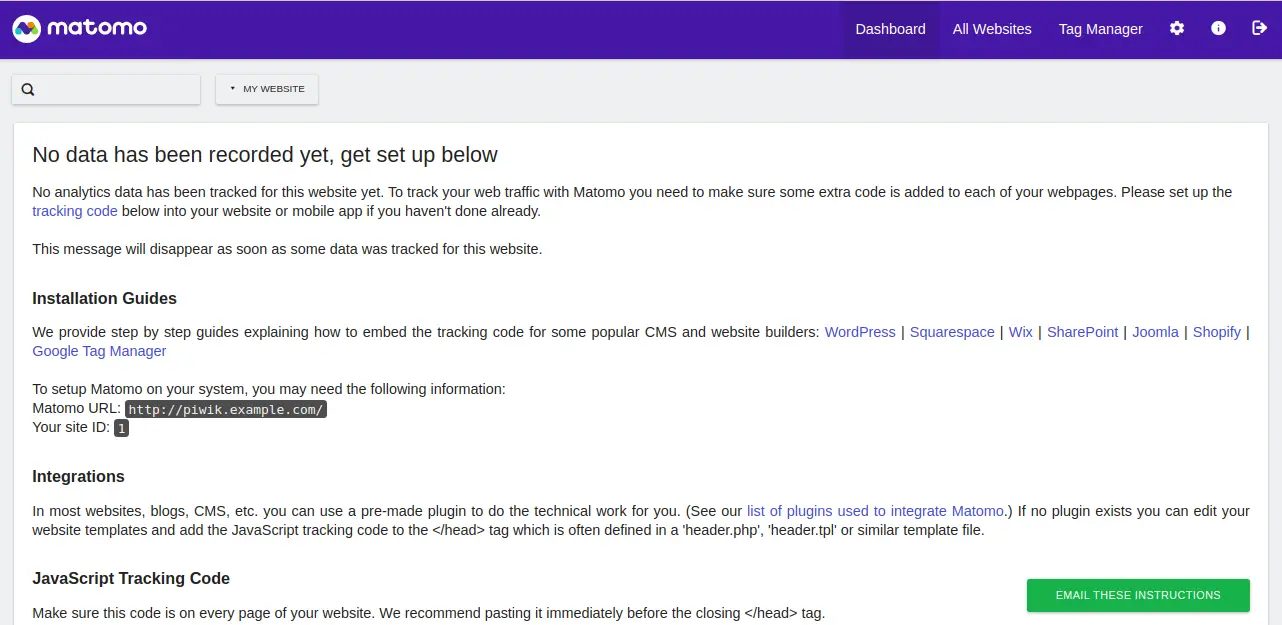Click the No data has been recorded heading
The image size is (1282, 625).
pos(265,154)
